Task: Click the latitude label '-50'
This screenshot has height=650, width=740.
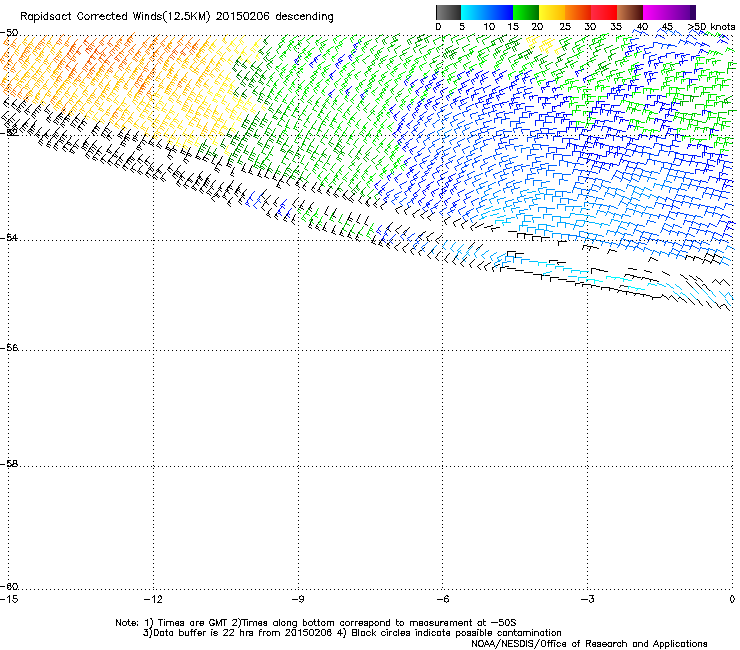Action: pyautogui.click(x=10, y=33)
